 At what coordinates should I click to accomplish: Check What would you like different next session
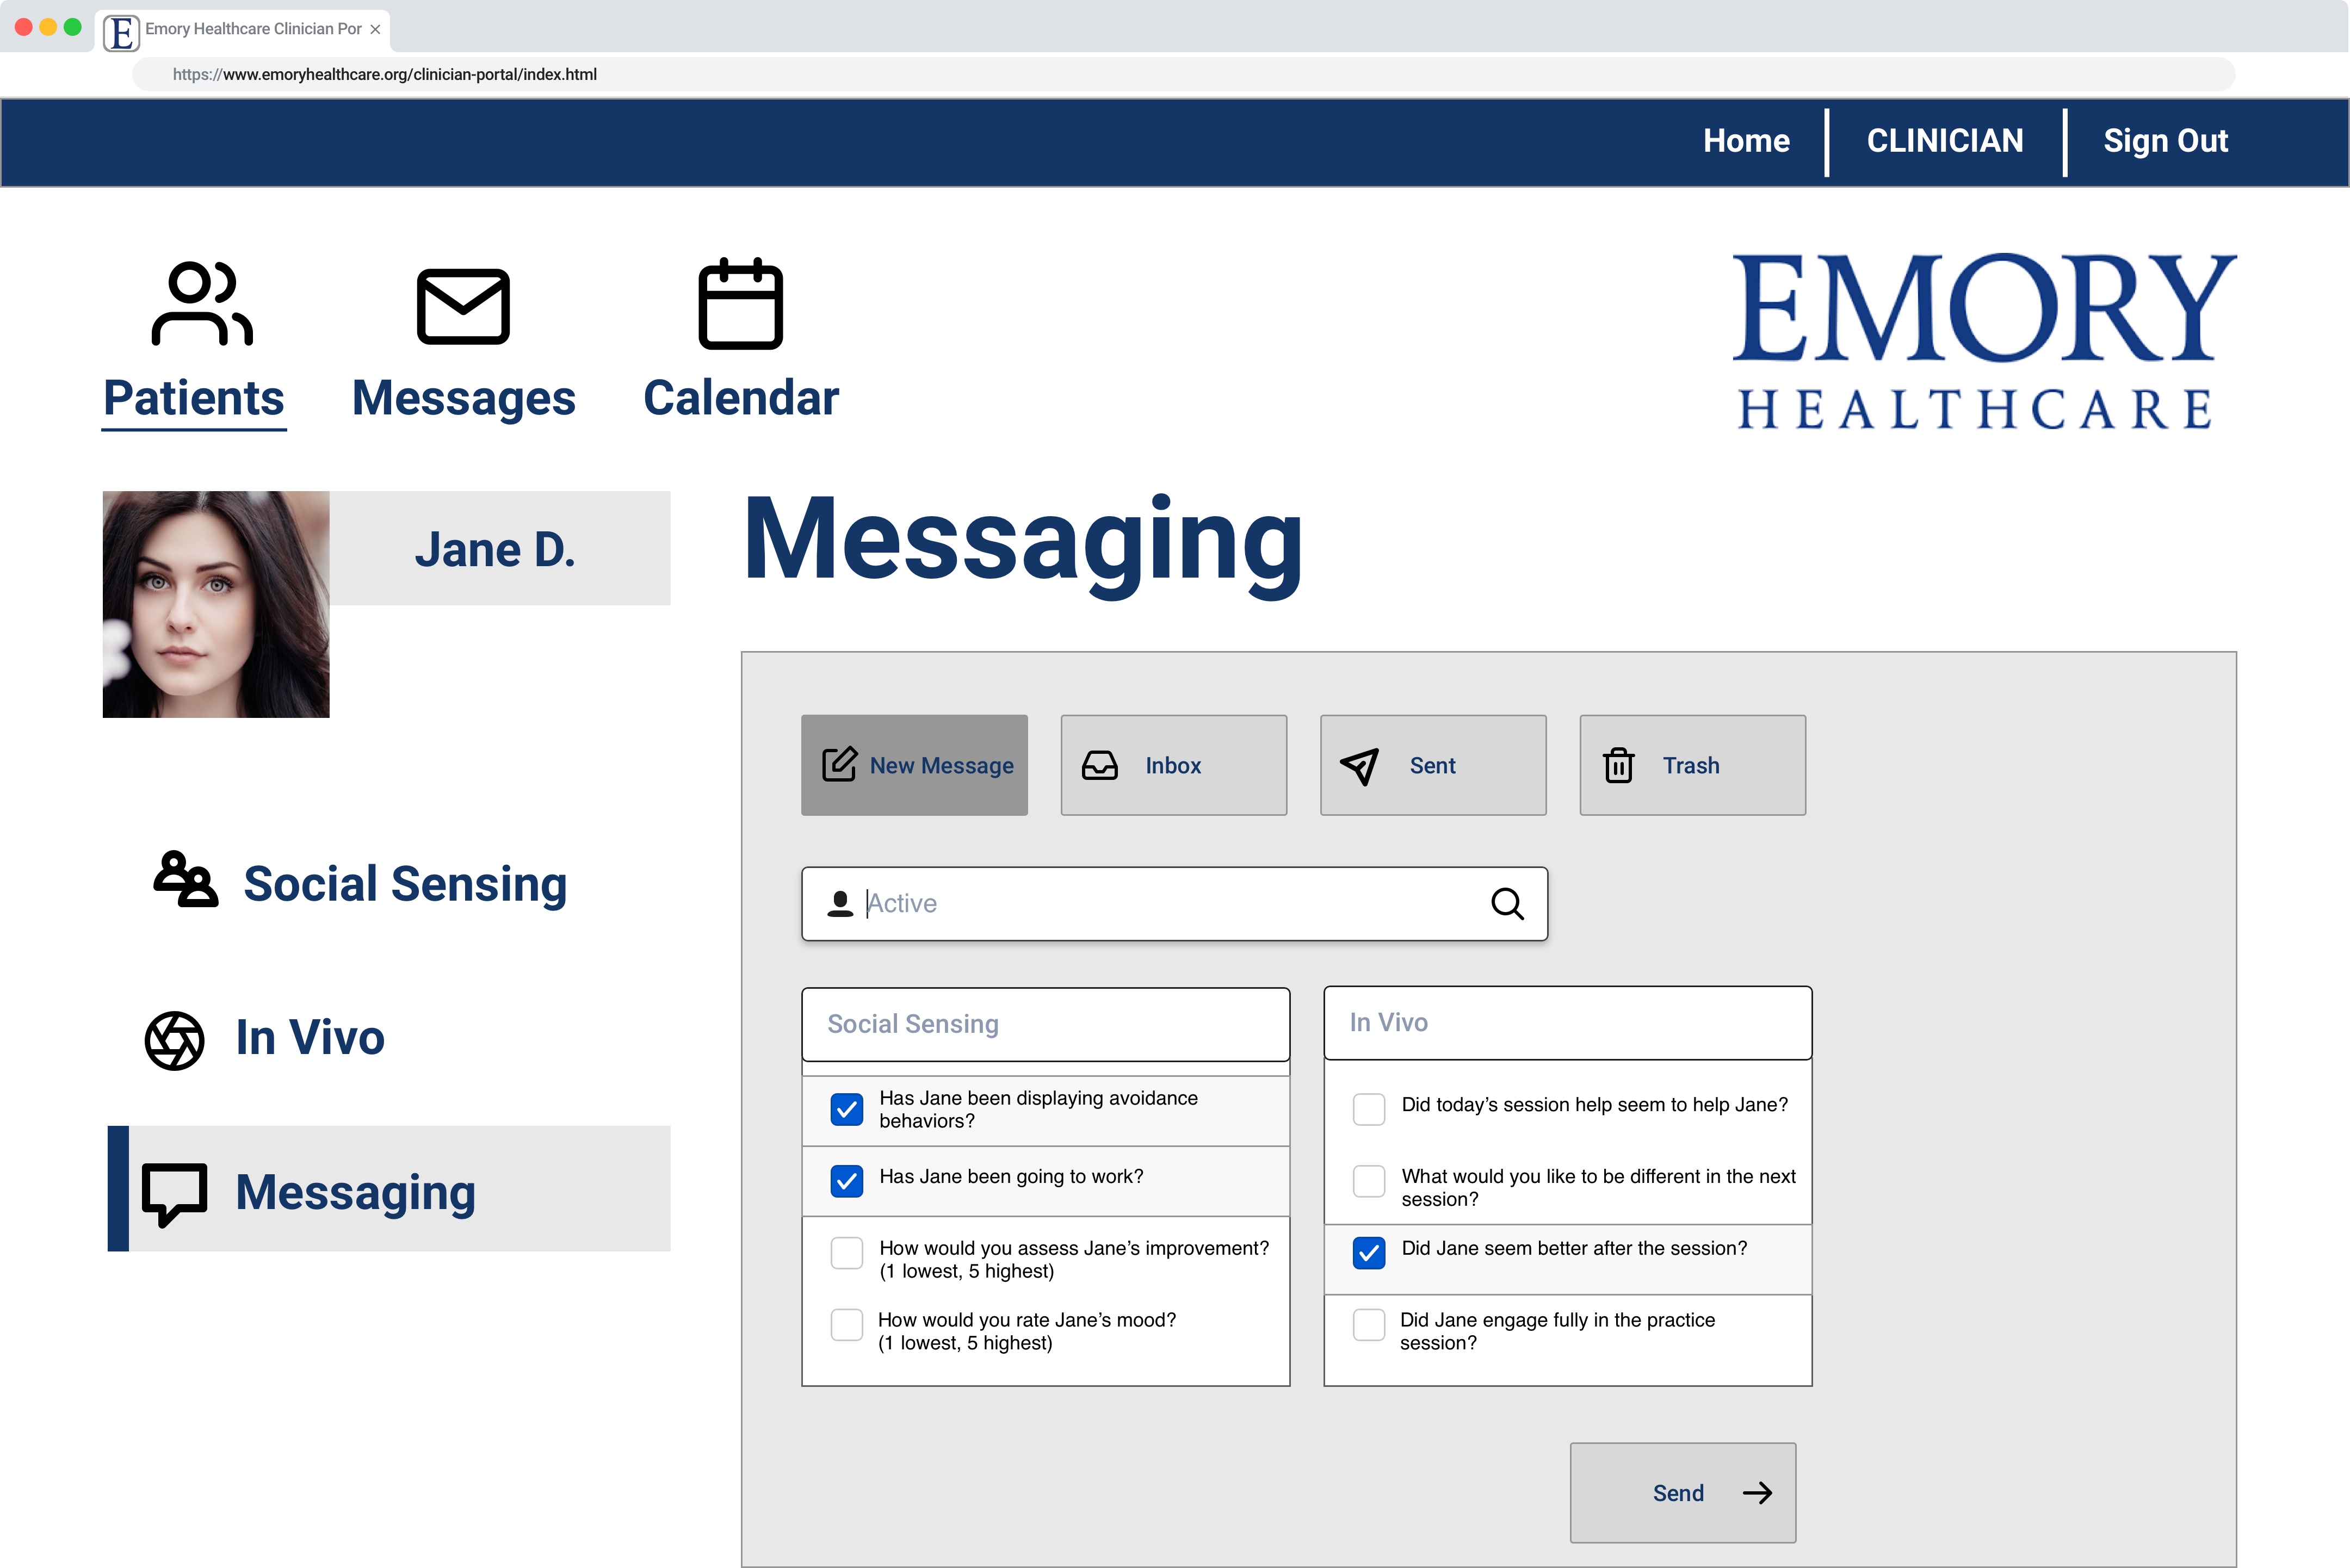(1368, 1181)
